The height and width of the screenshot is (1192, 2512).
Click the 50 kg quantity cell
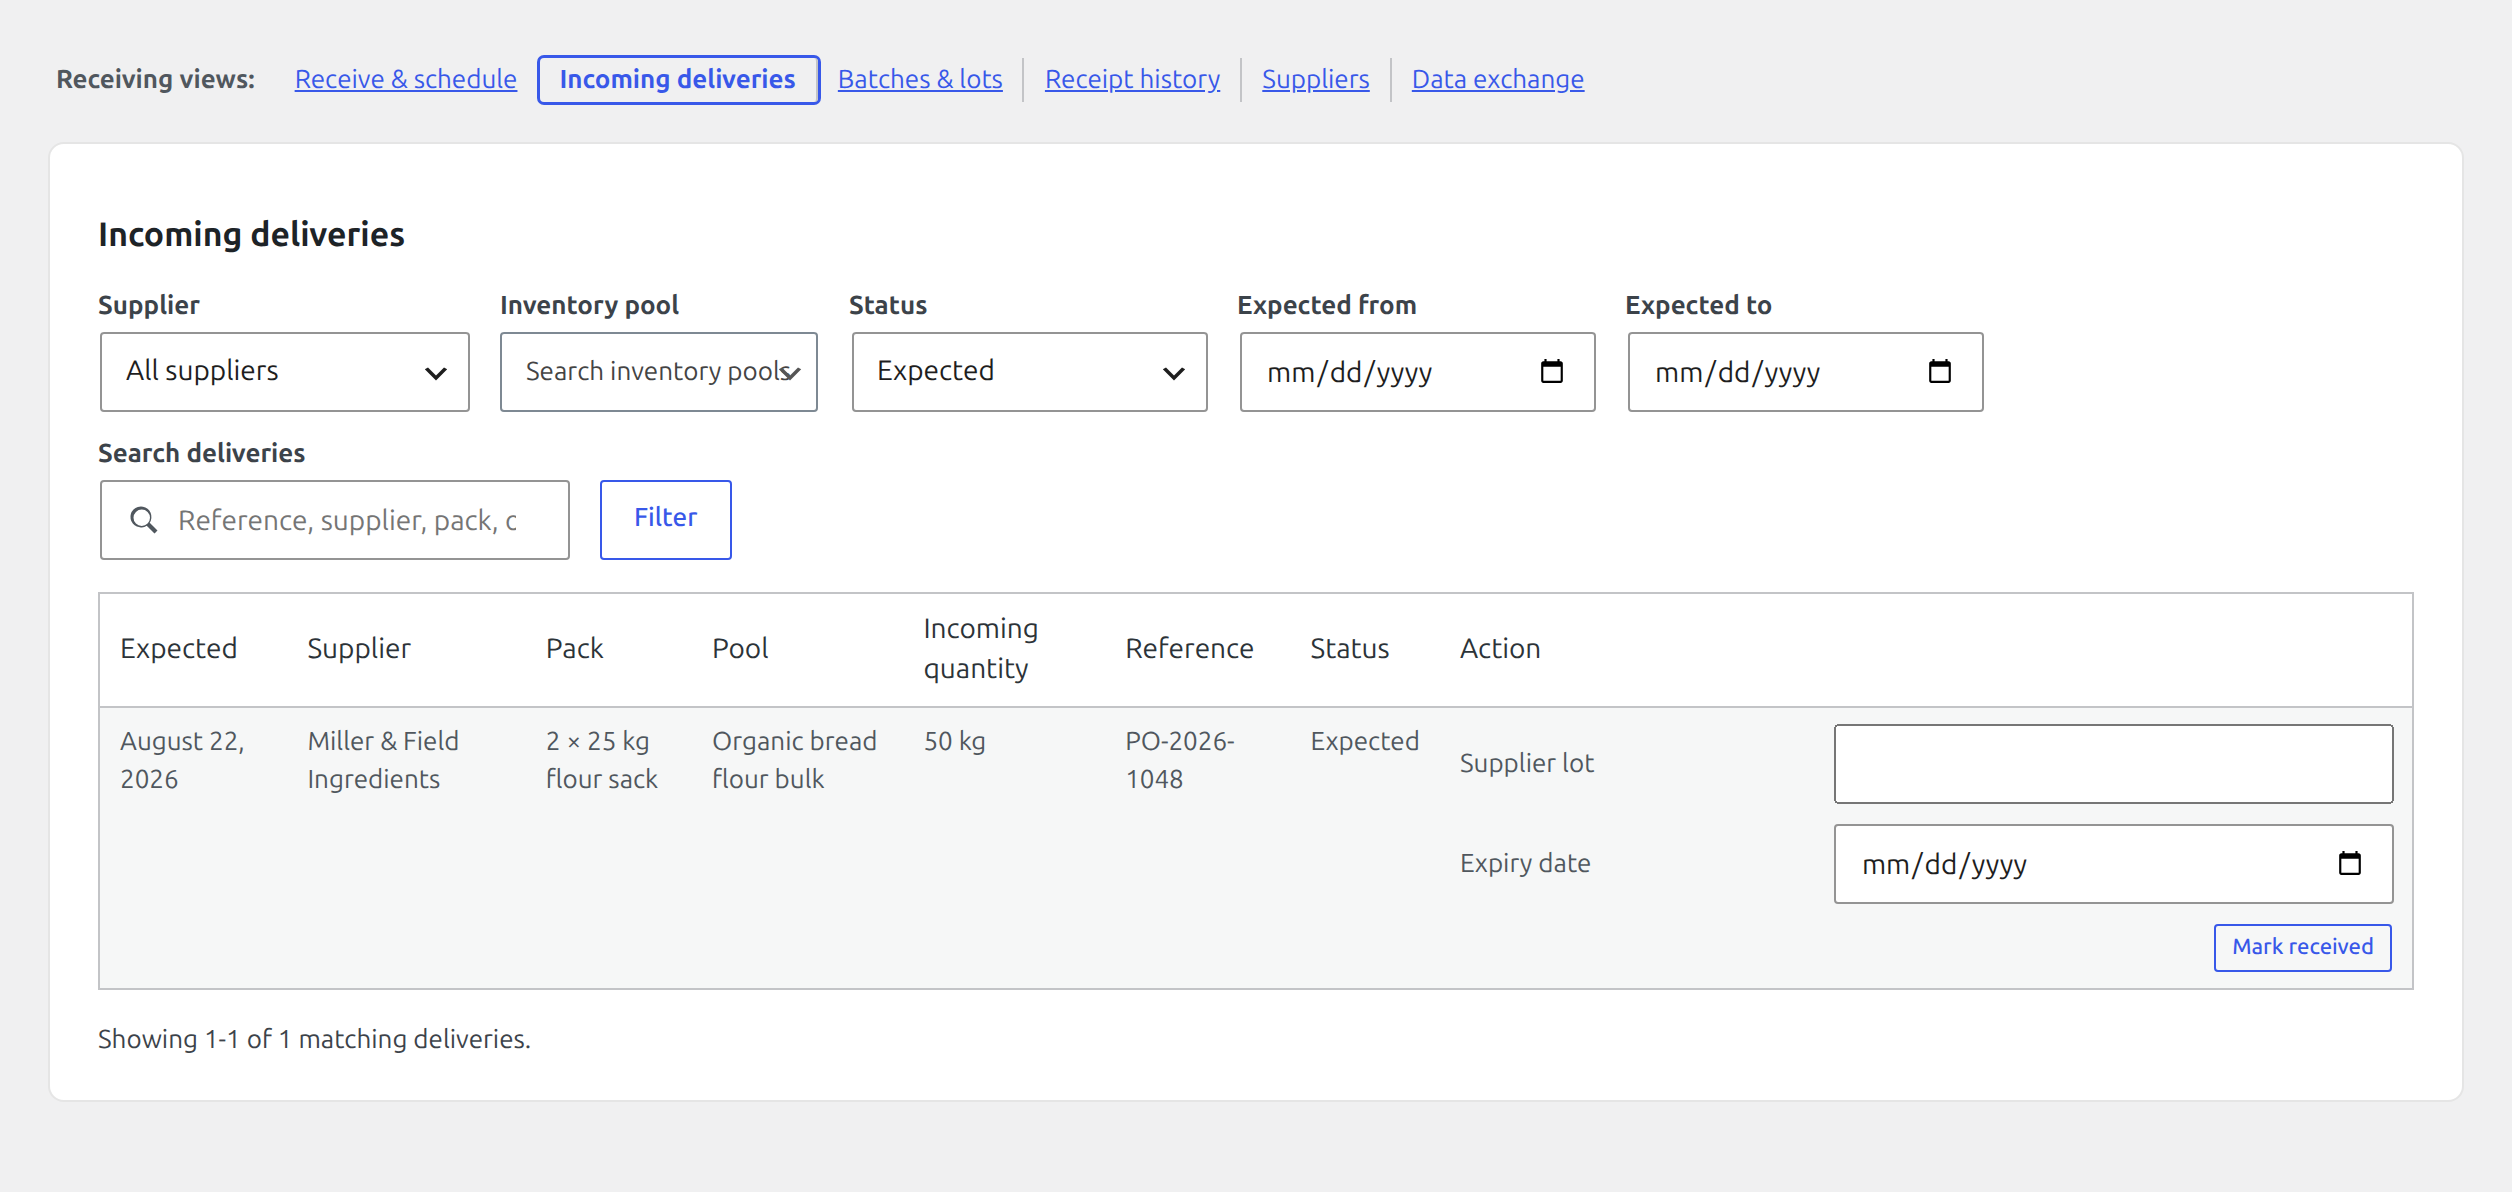954,741
